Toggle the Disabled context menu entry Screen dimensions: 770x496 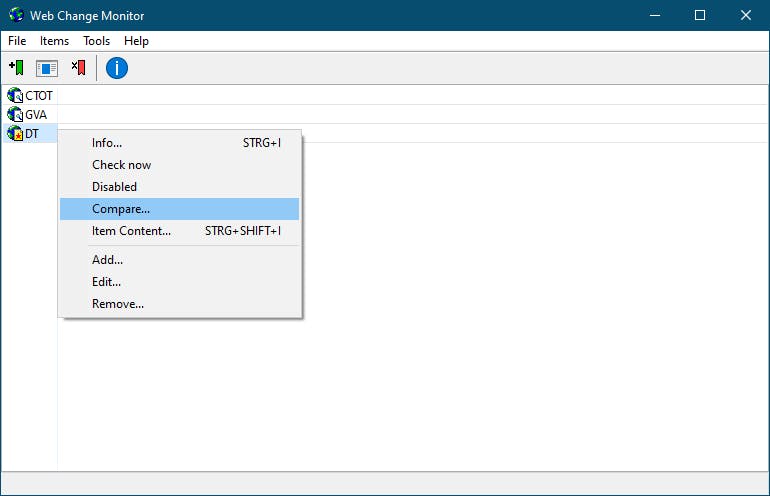tap(179, 187)
